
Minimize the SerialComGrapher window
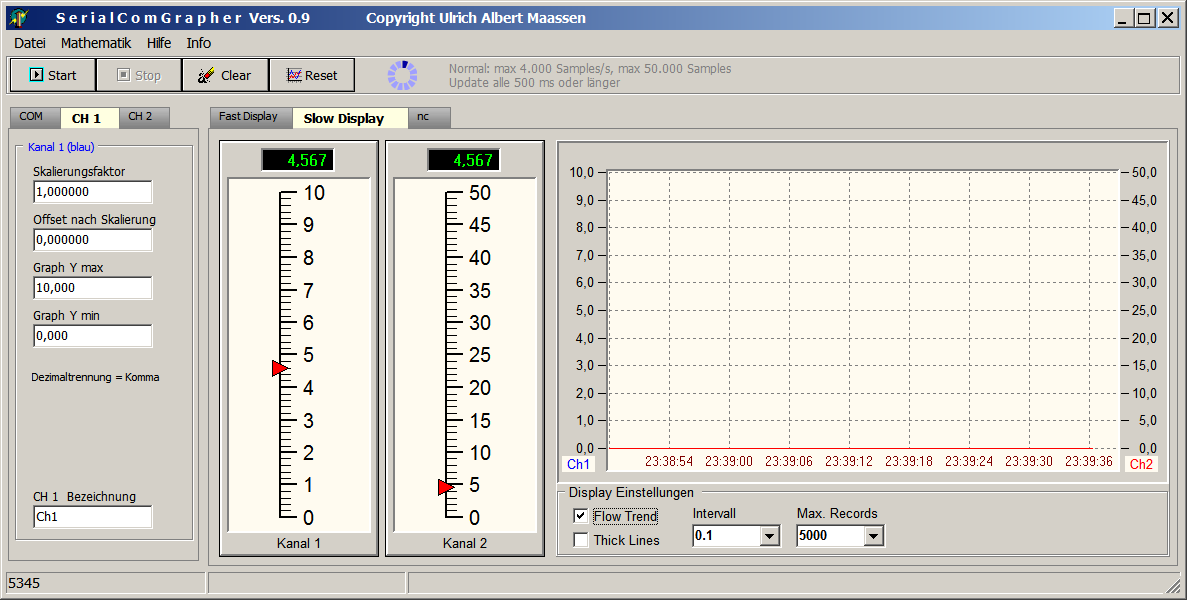(1122, 18)
